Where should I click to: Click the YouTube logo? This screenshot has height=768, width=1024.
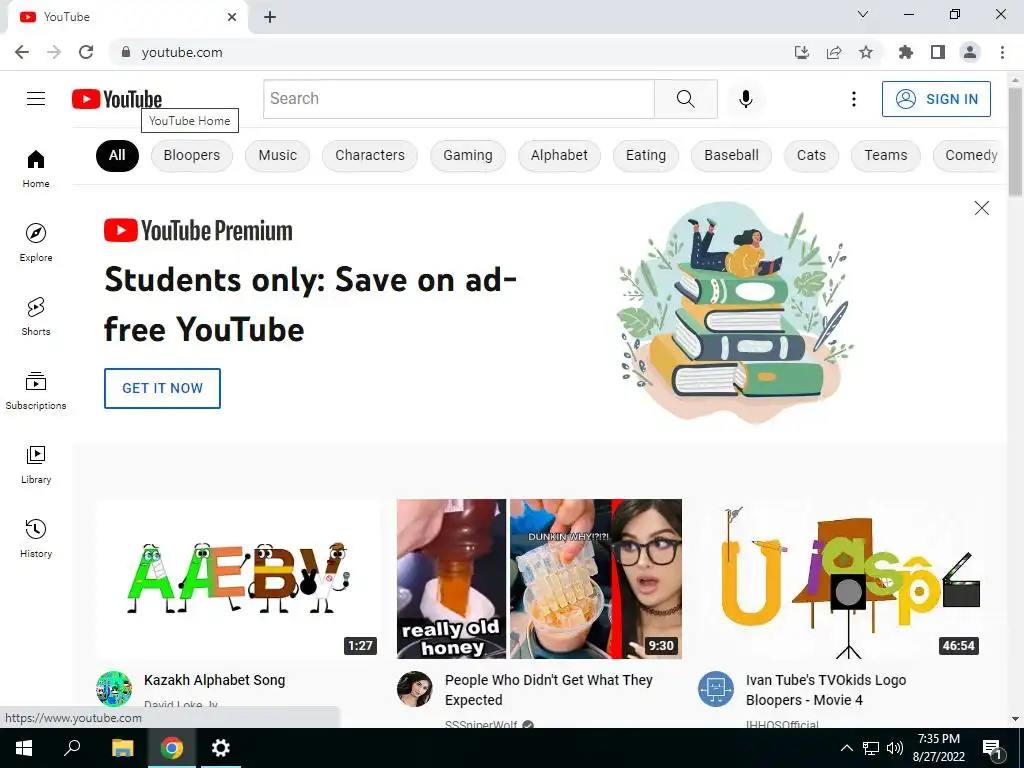(x=117, y=99)
